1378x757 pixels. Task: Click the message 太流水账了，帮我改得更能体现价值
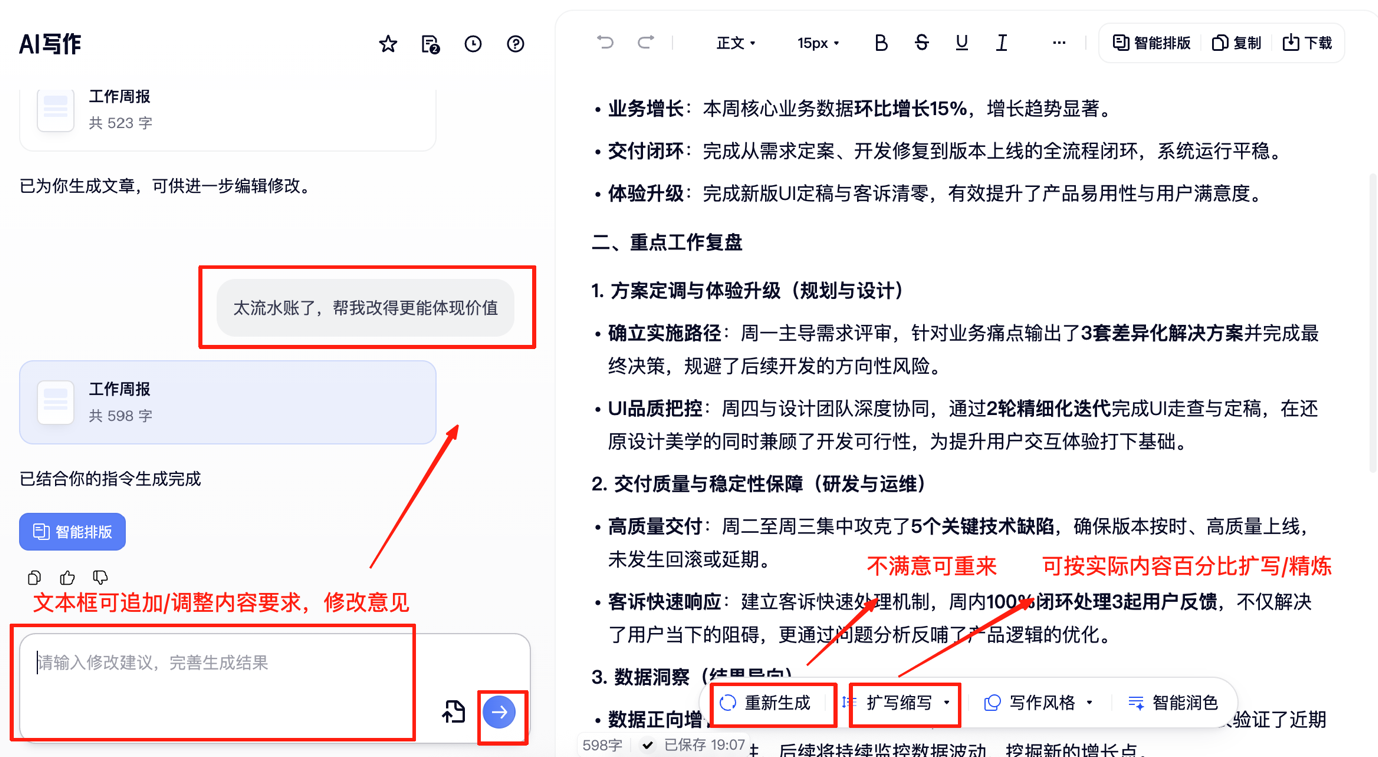[365, 308]
